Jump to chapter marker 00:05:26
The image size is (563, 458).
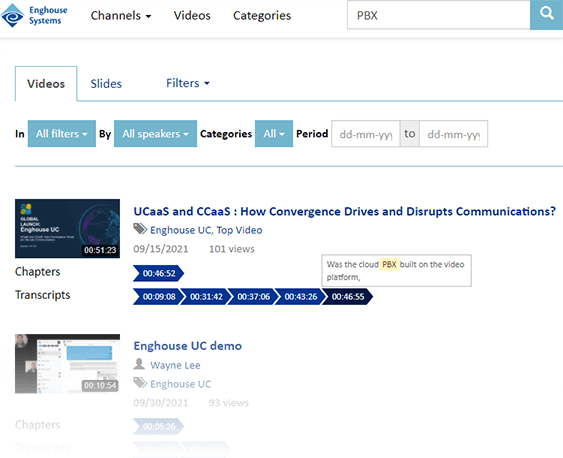point(158,426)
